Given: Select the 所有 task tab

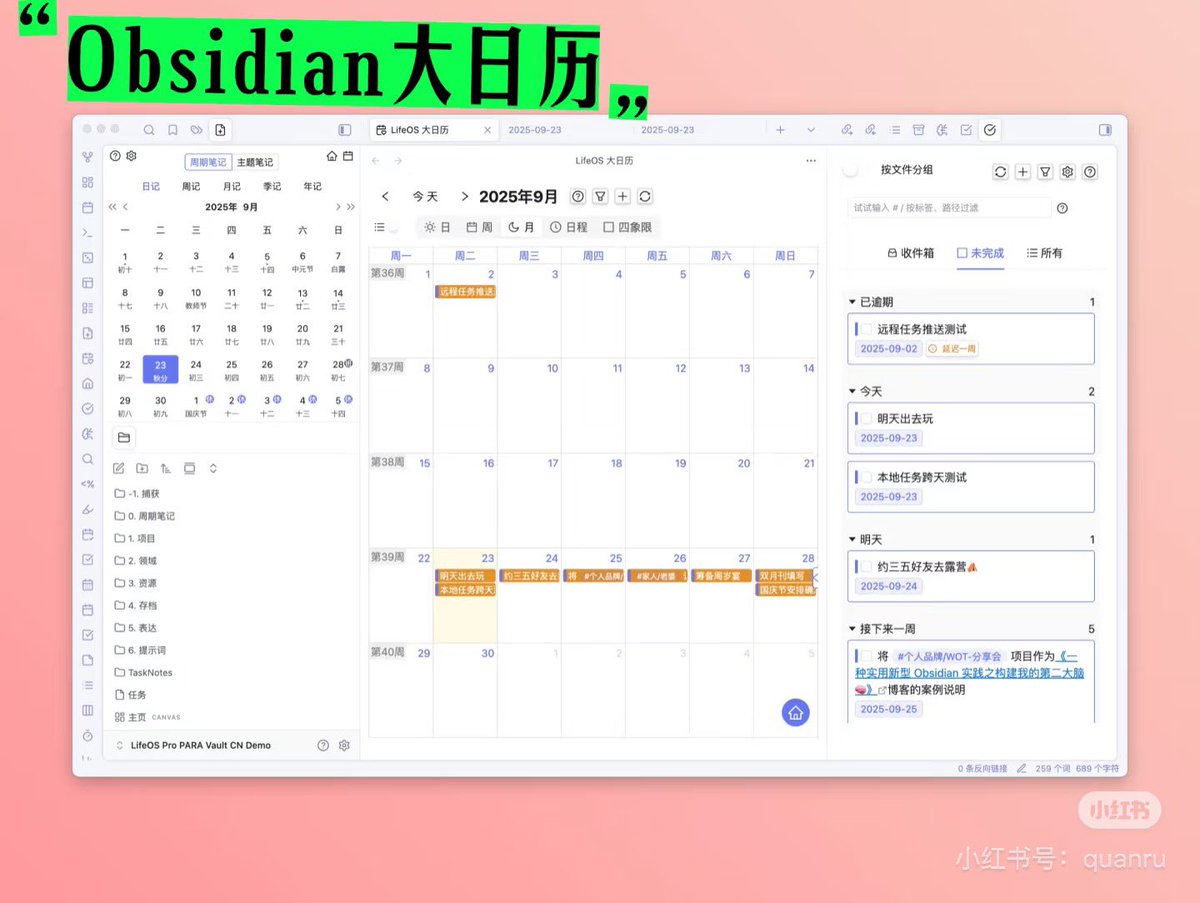Looking at the screenshot, I should (1045, 253).
